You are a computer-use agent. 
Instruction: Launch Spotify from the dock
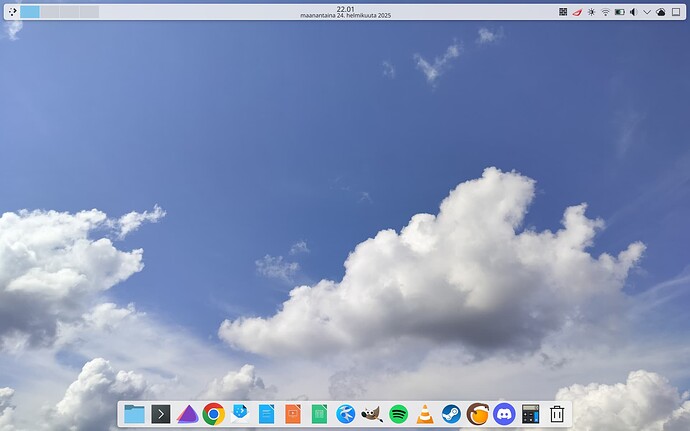tap(399, 414)
